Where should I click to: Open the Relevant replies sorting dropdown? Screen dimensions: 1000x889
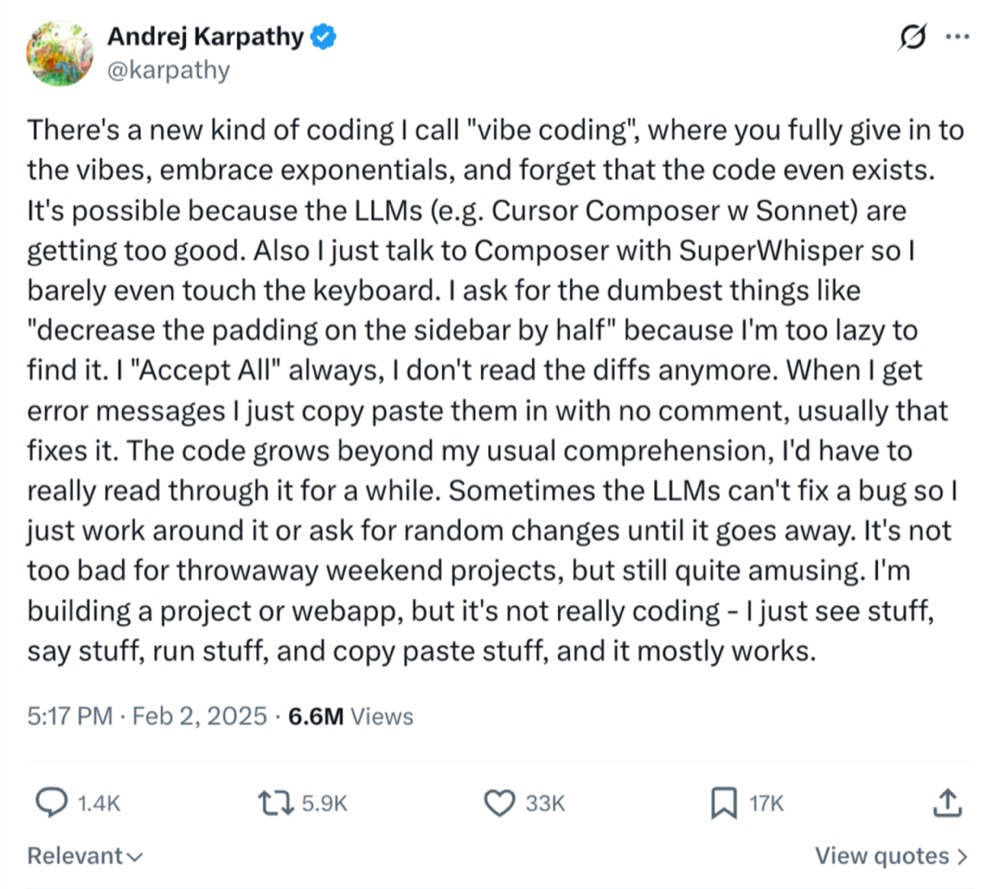85,856
